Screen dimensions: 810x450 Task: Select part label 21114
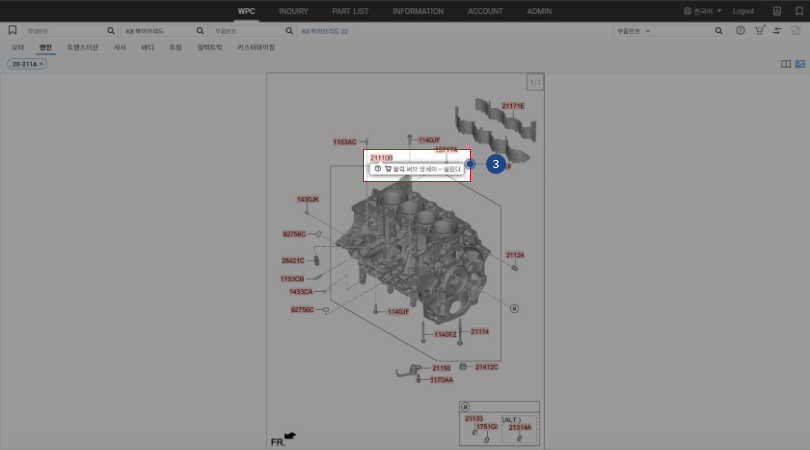[x=480, y=331]
